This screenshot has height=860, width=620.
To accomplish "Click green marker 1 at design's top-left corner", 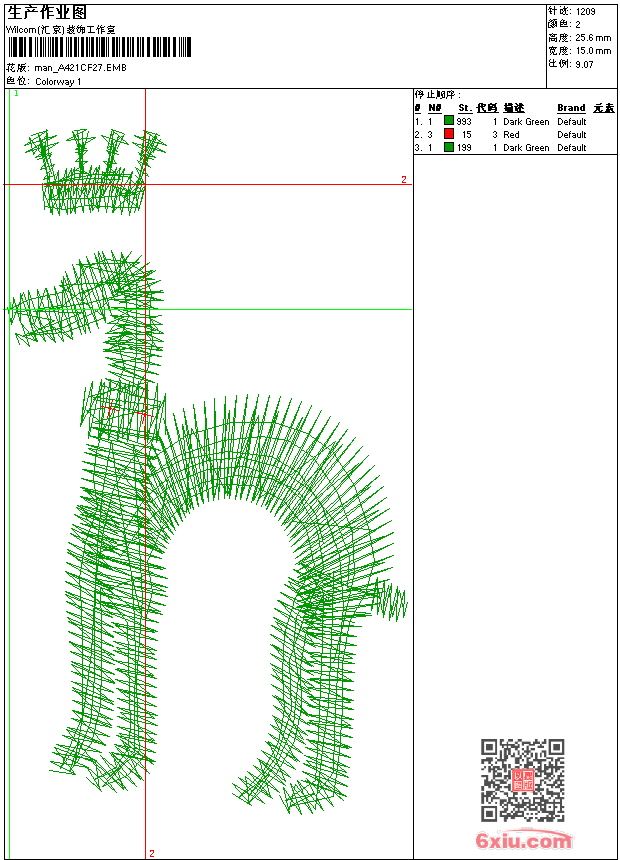I will [x=16, y=93].
